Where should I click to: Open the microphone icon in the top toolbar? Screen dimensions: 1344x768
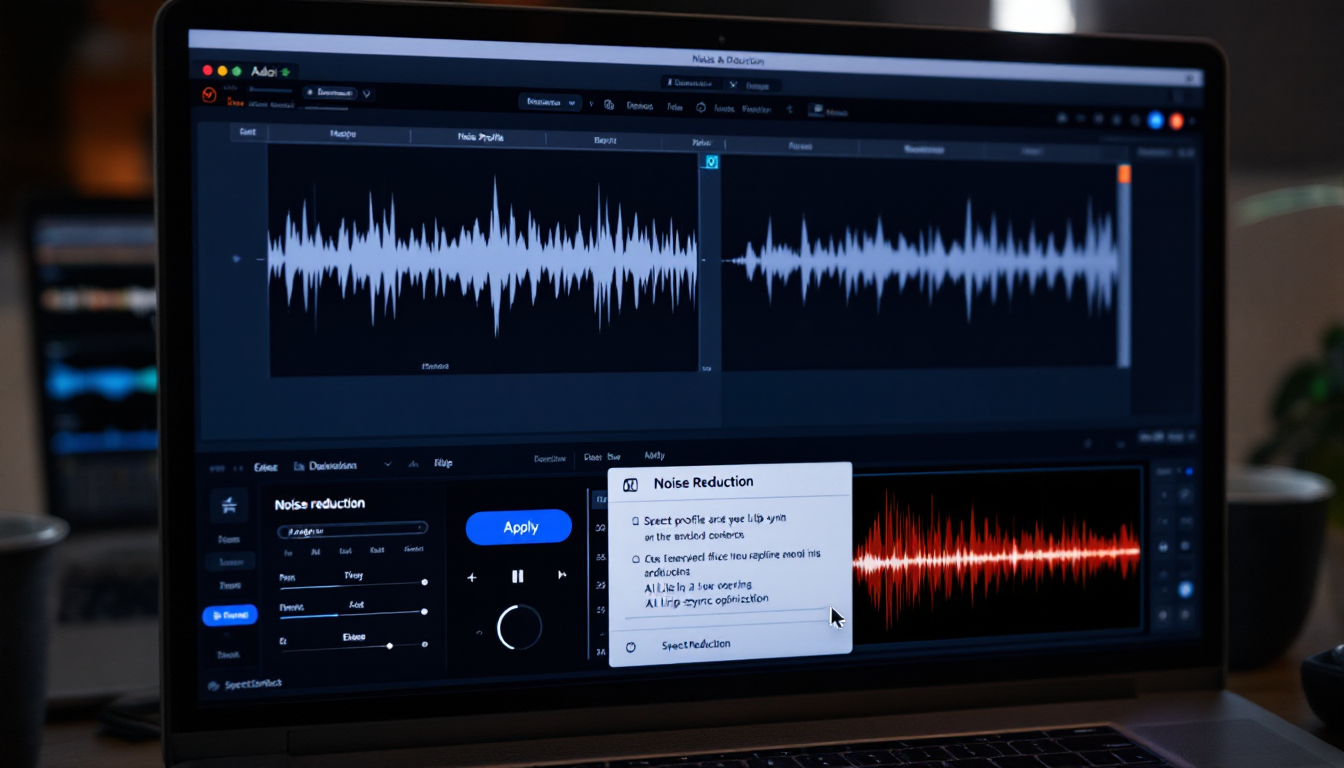click(x=608, y=106)
